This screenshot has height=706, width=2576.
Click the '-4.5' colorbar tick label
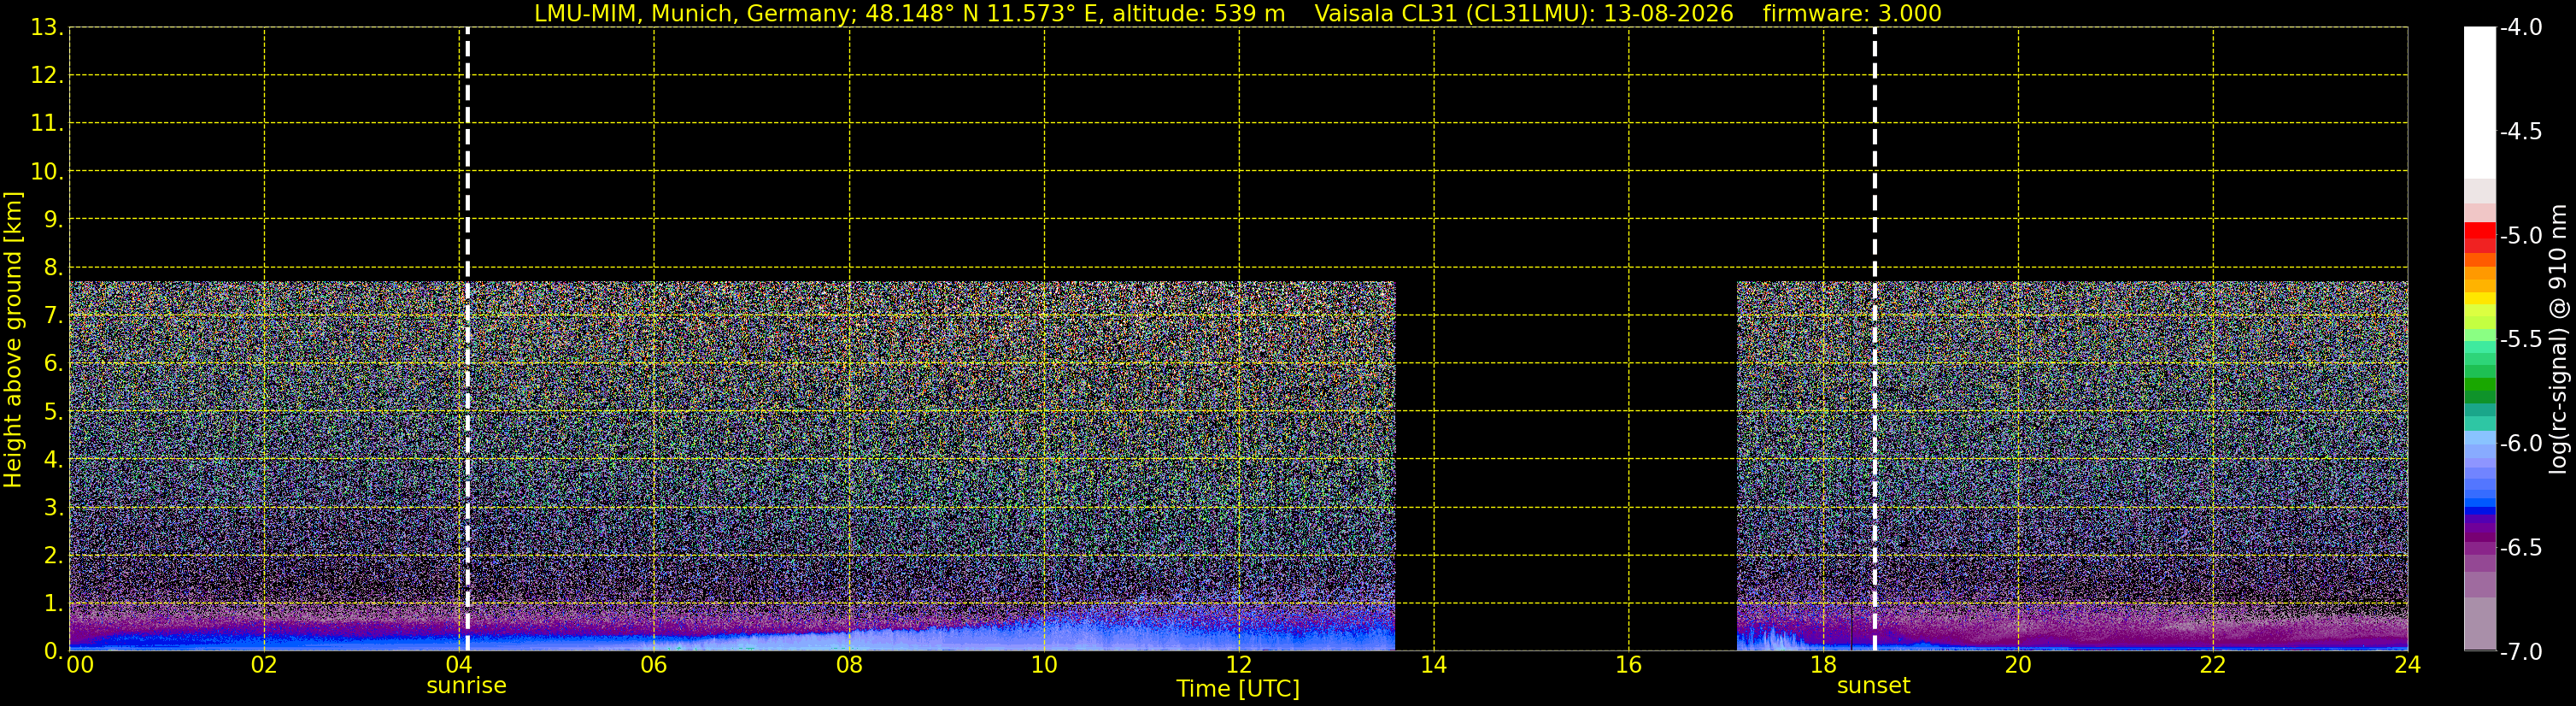[2520, 132]
